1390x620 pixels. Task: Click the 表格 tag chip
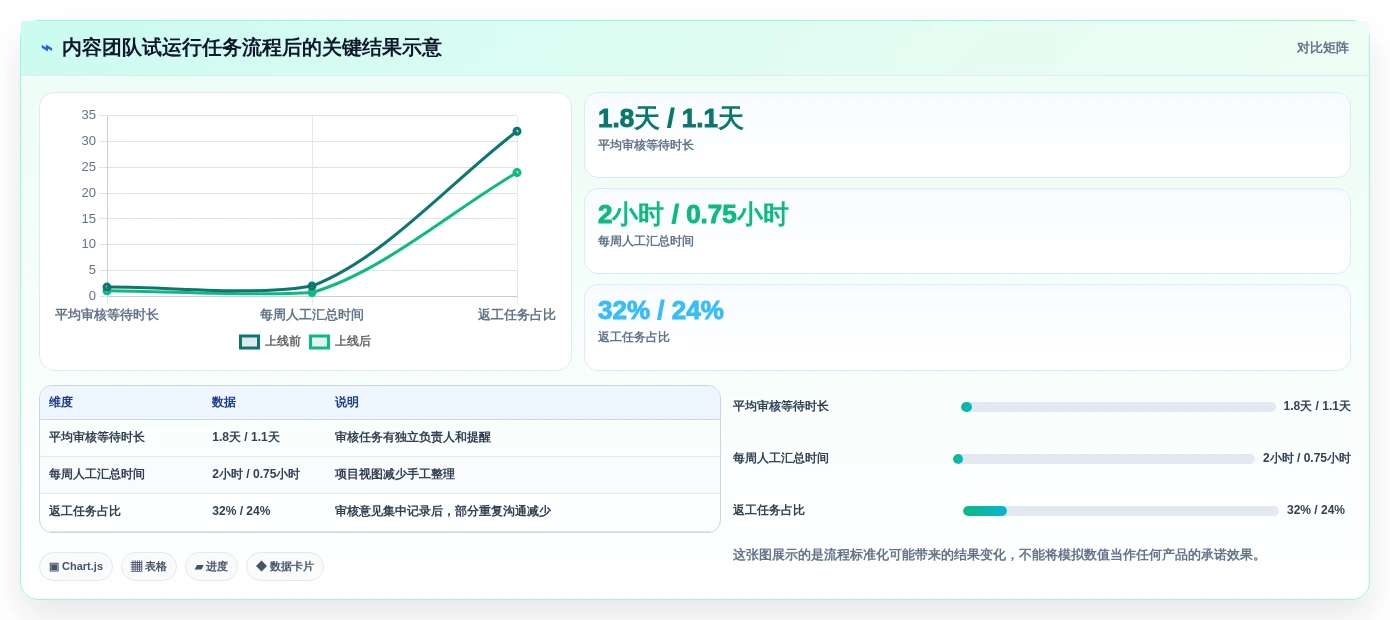(149, 567)
